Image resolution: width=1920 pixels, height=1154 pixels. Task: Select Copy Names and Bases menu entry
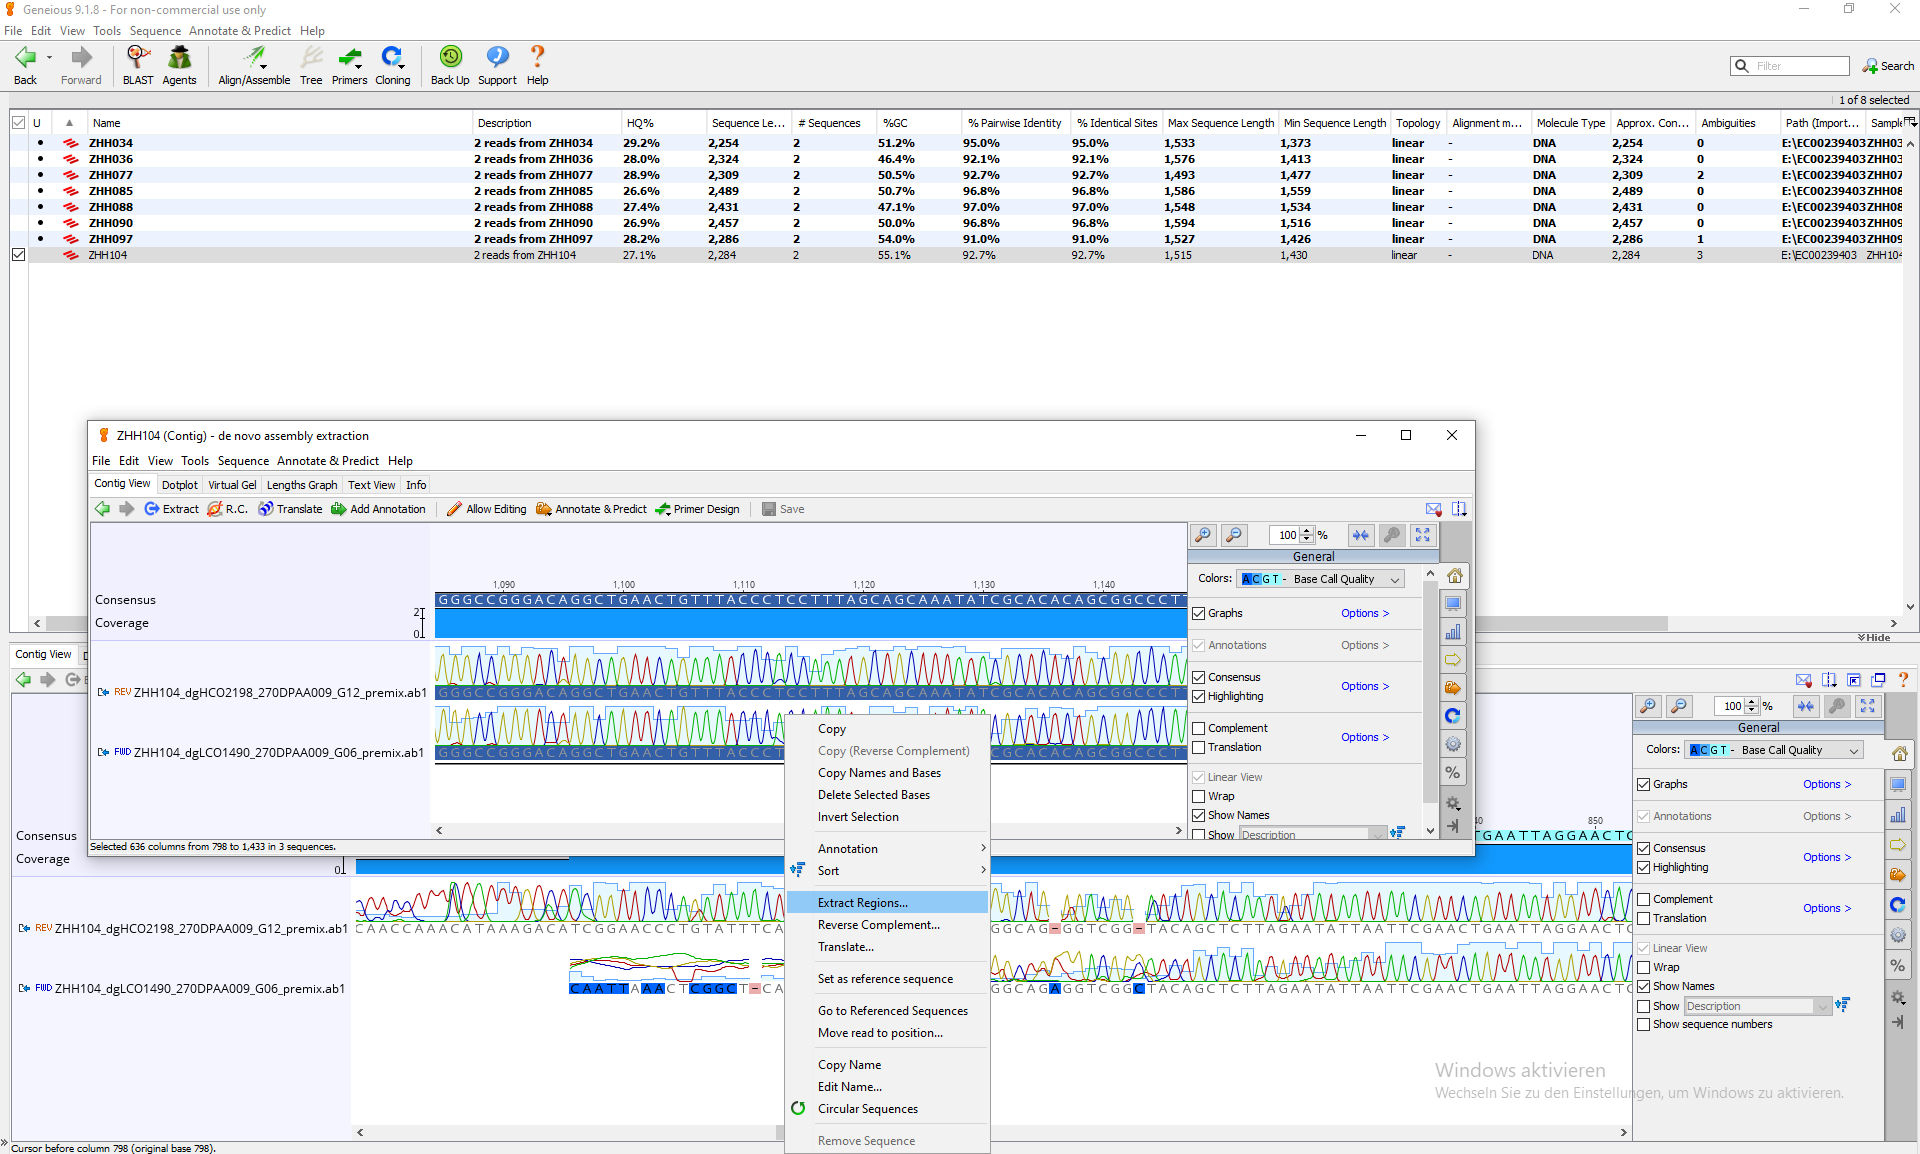887,773
